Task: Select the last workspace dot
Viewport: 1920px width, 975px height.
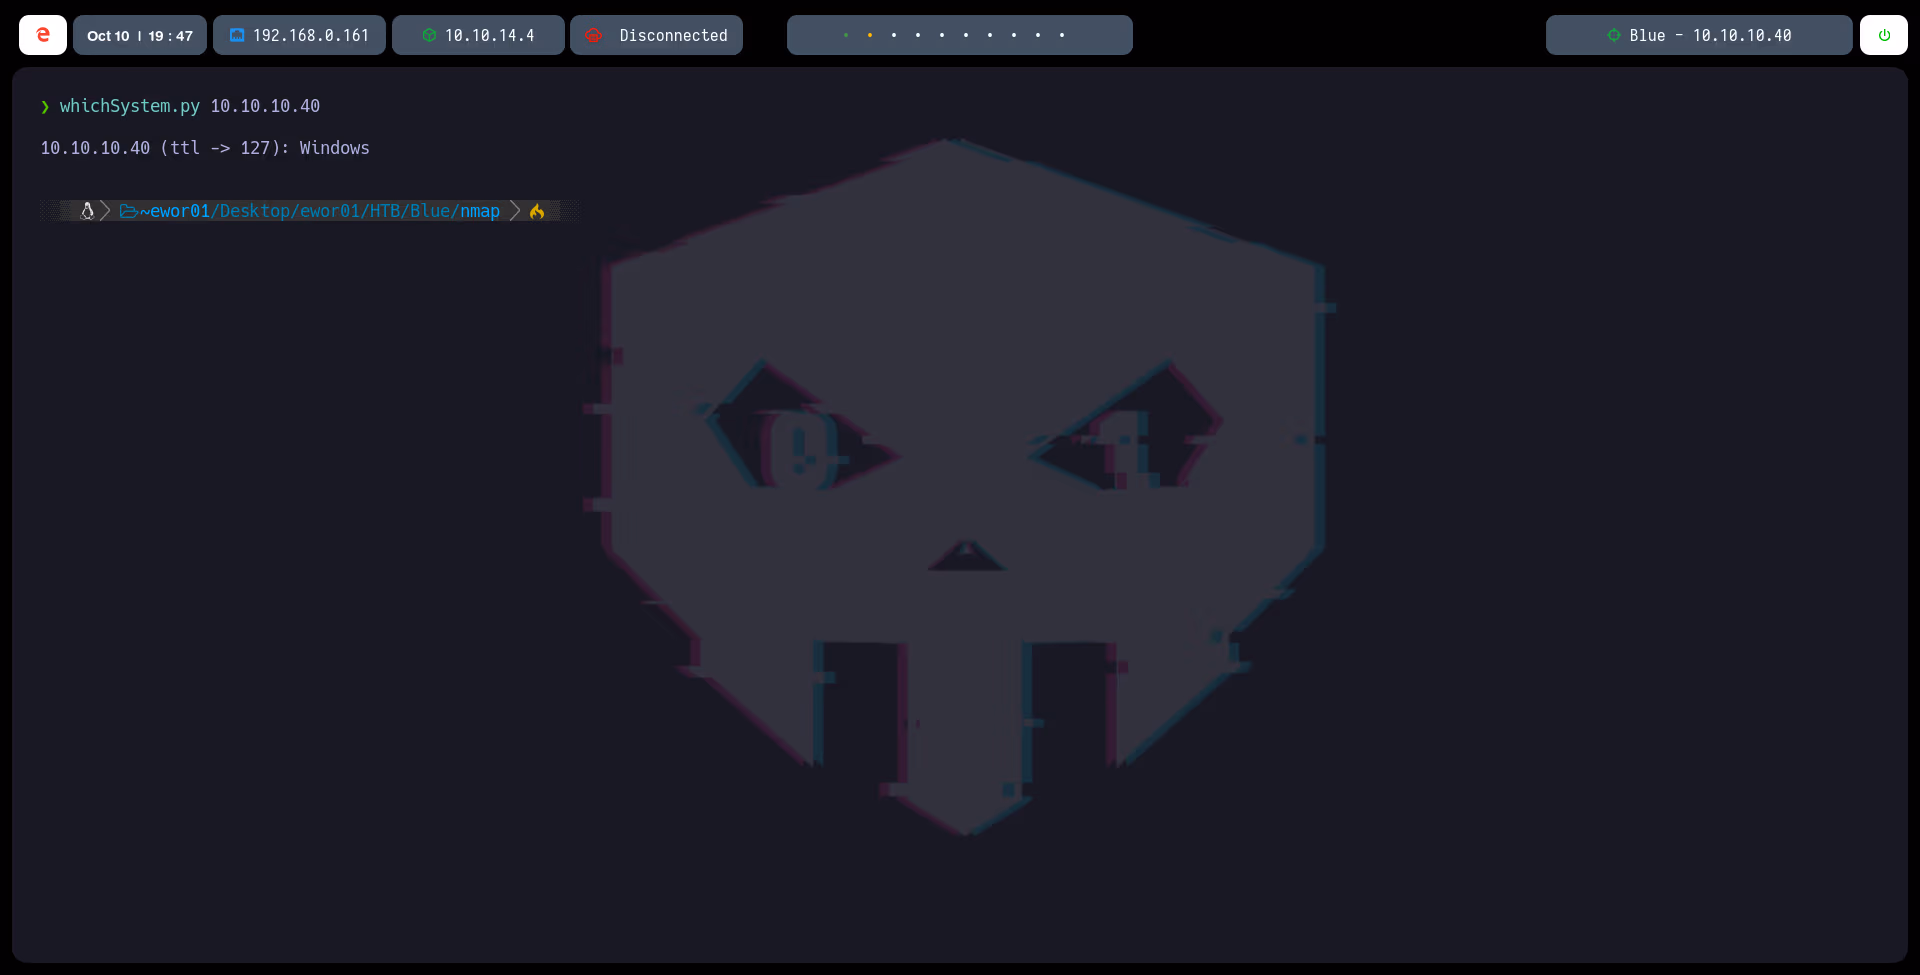Action: pyautogui.click(x=1062, y=35)
